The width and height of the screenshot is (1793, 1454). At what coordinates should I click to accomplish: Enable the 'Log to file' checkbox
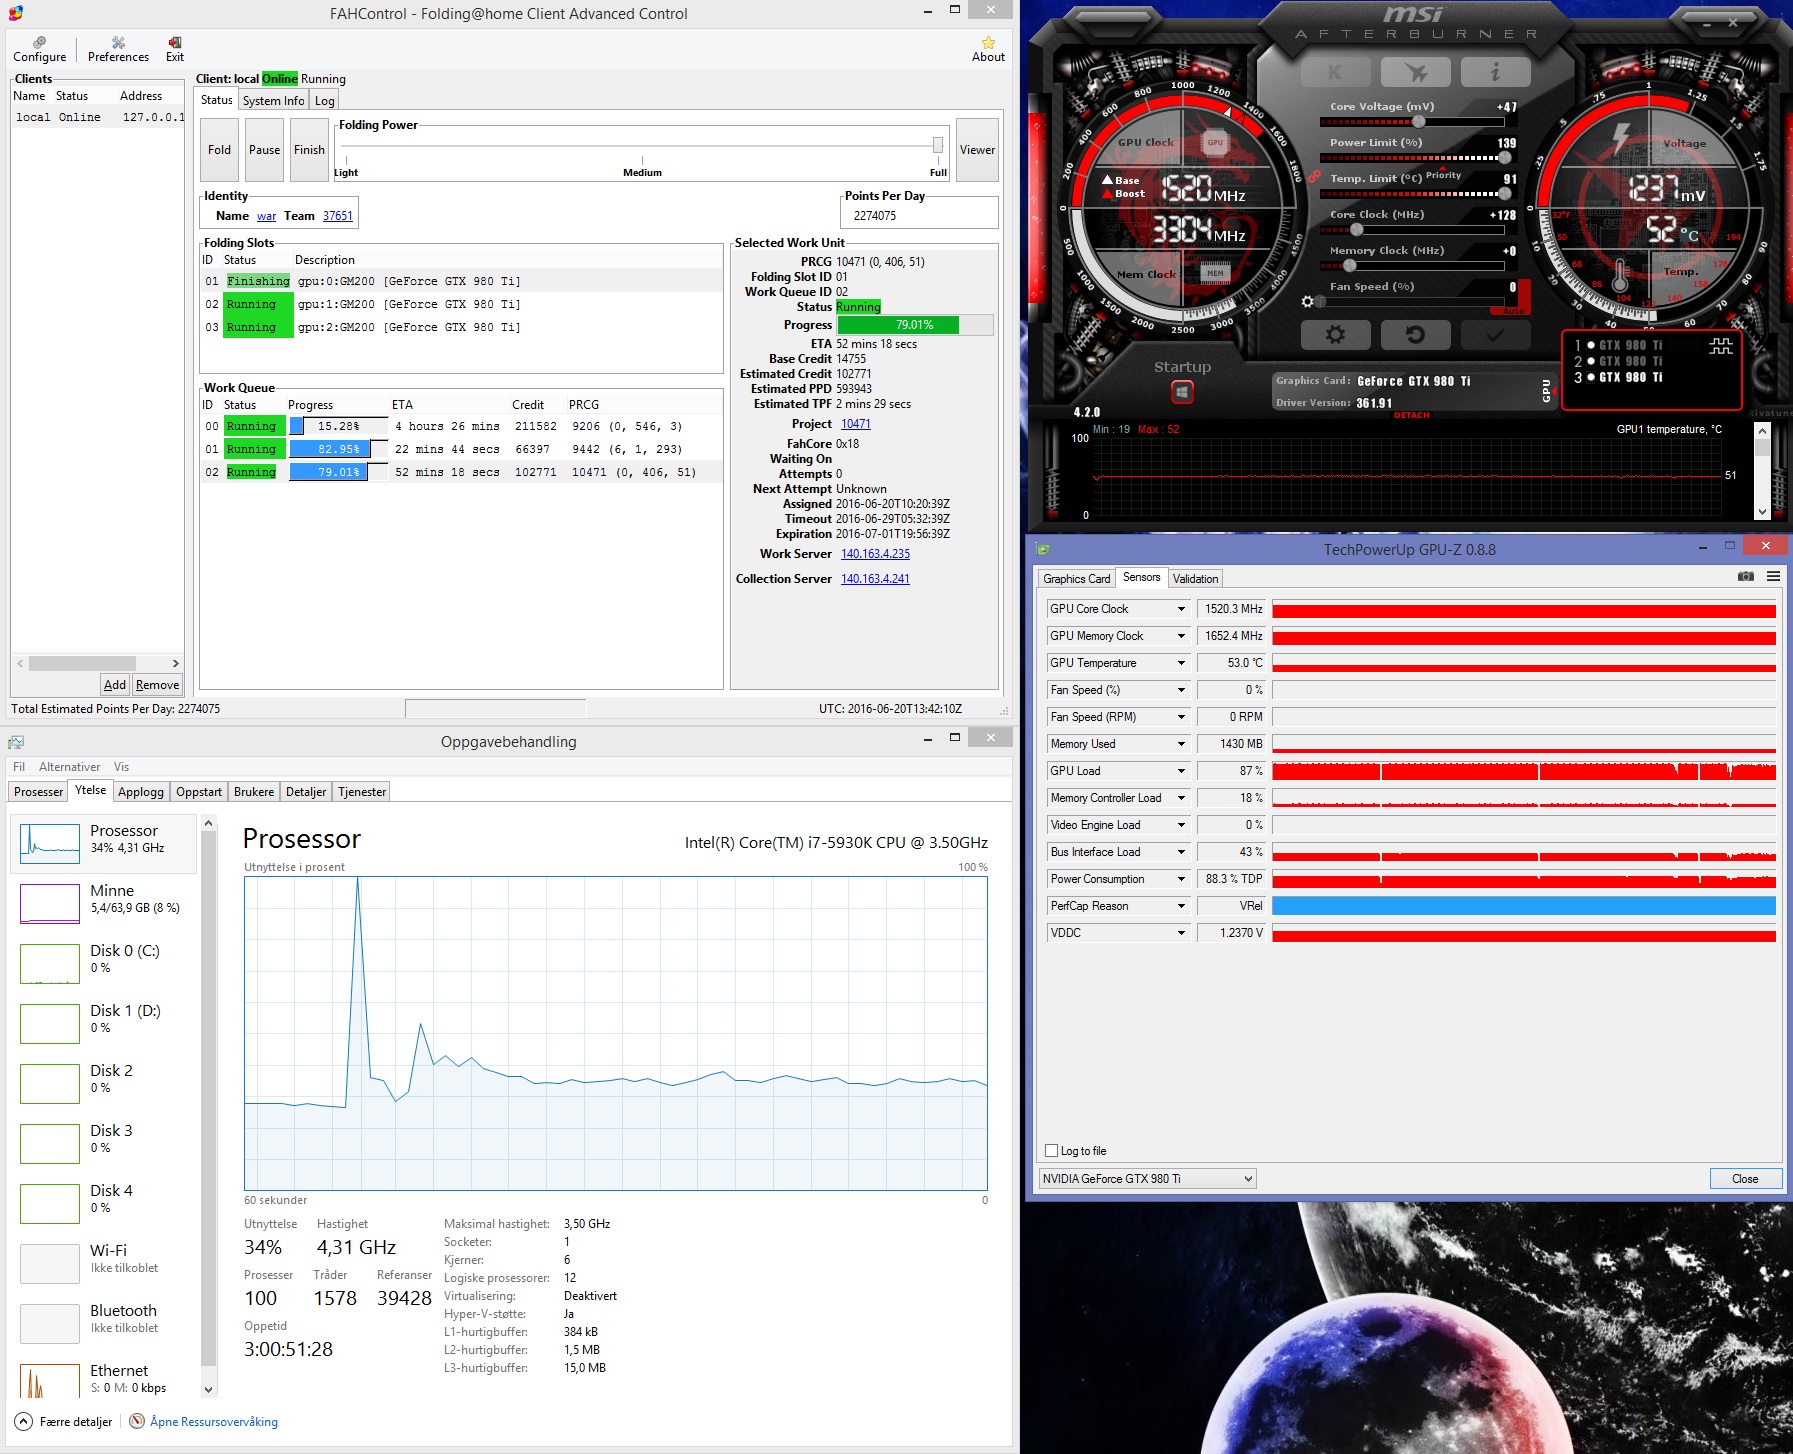pyautogui.click(x=1051, y=1151)
